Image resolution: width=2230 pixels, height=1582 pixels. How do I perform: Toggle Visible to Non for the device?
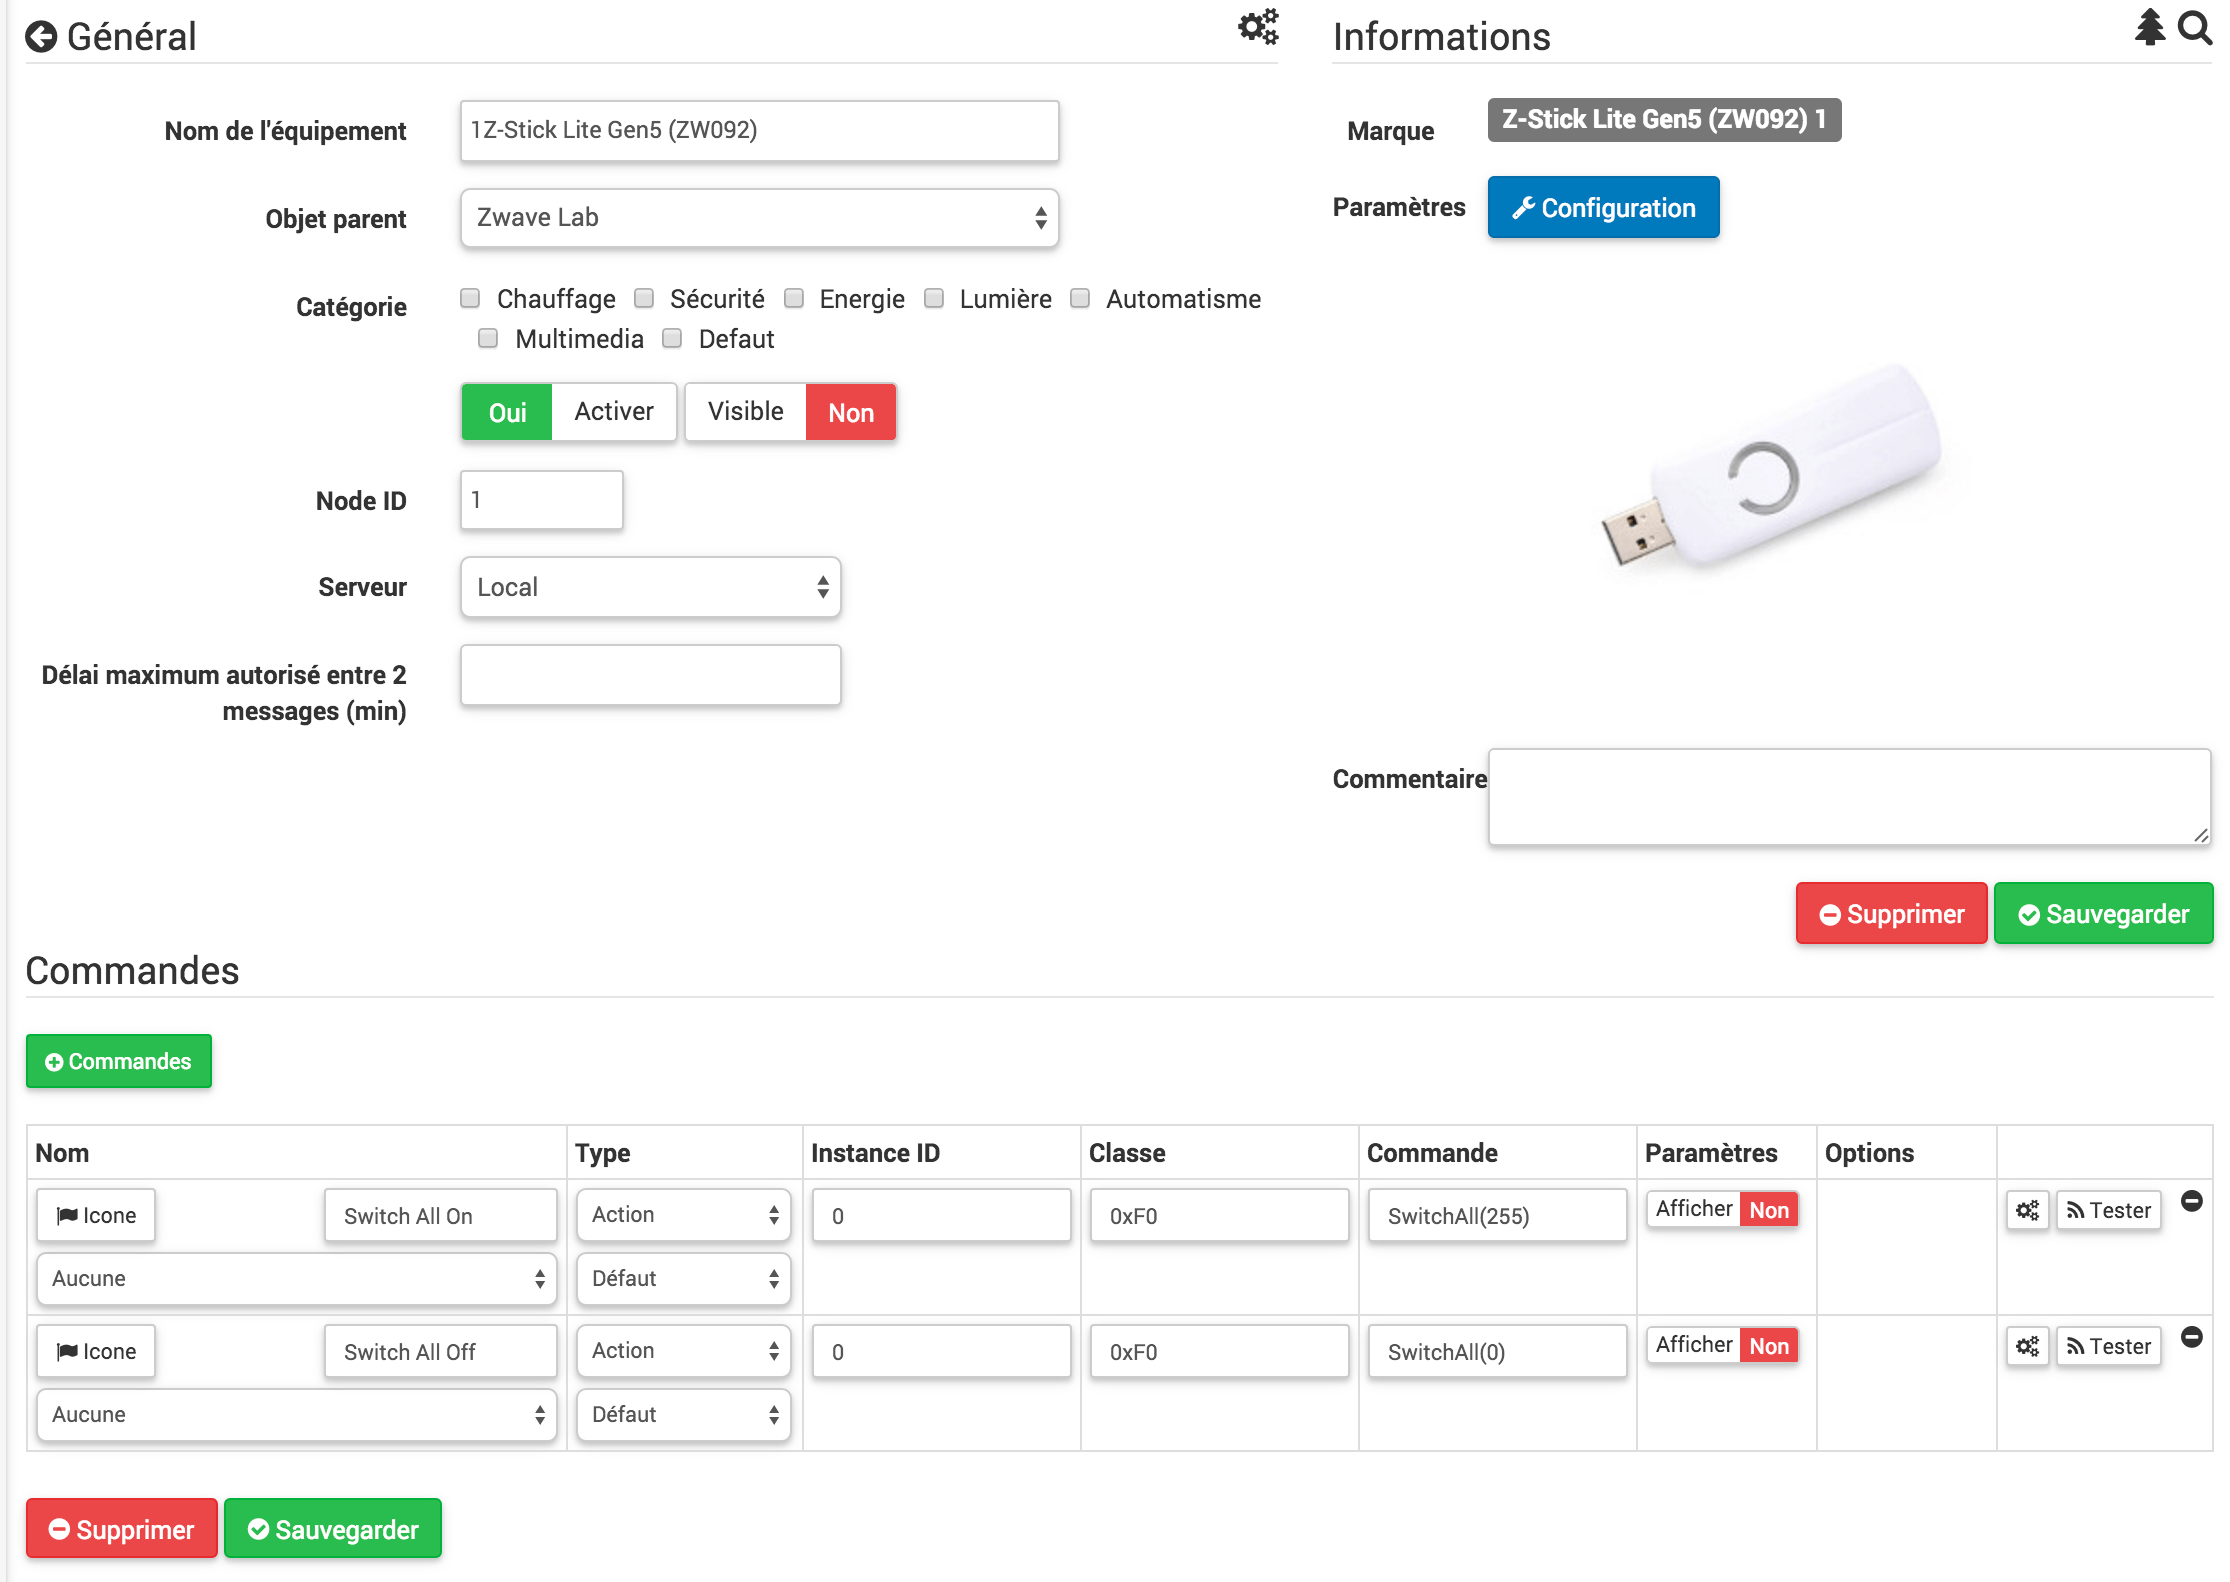click(x=851, y=411)
